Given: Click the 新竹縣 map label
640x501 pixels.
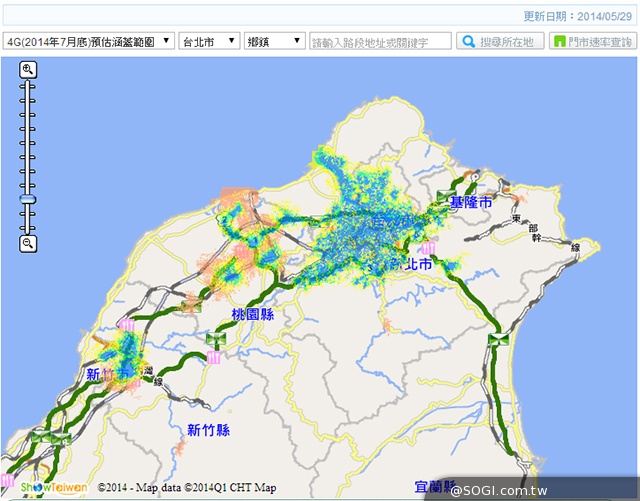Looking at the screenshot, I should point(208,429).
